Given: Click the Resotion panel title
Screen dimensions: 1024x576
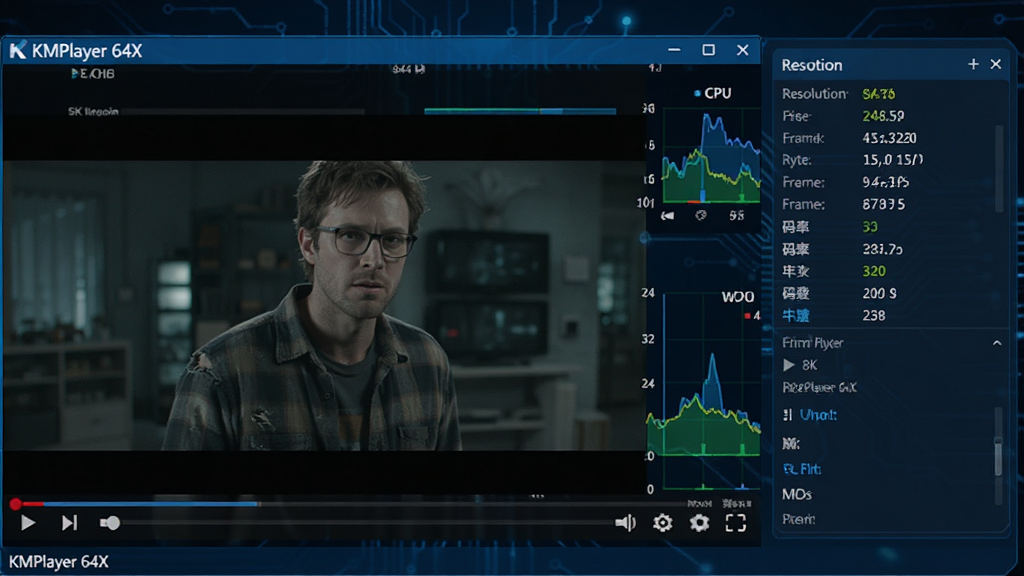Looking at the screenshot, I should (812, 65).
